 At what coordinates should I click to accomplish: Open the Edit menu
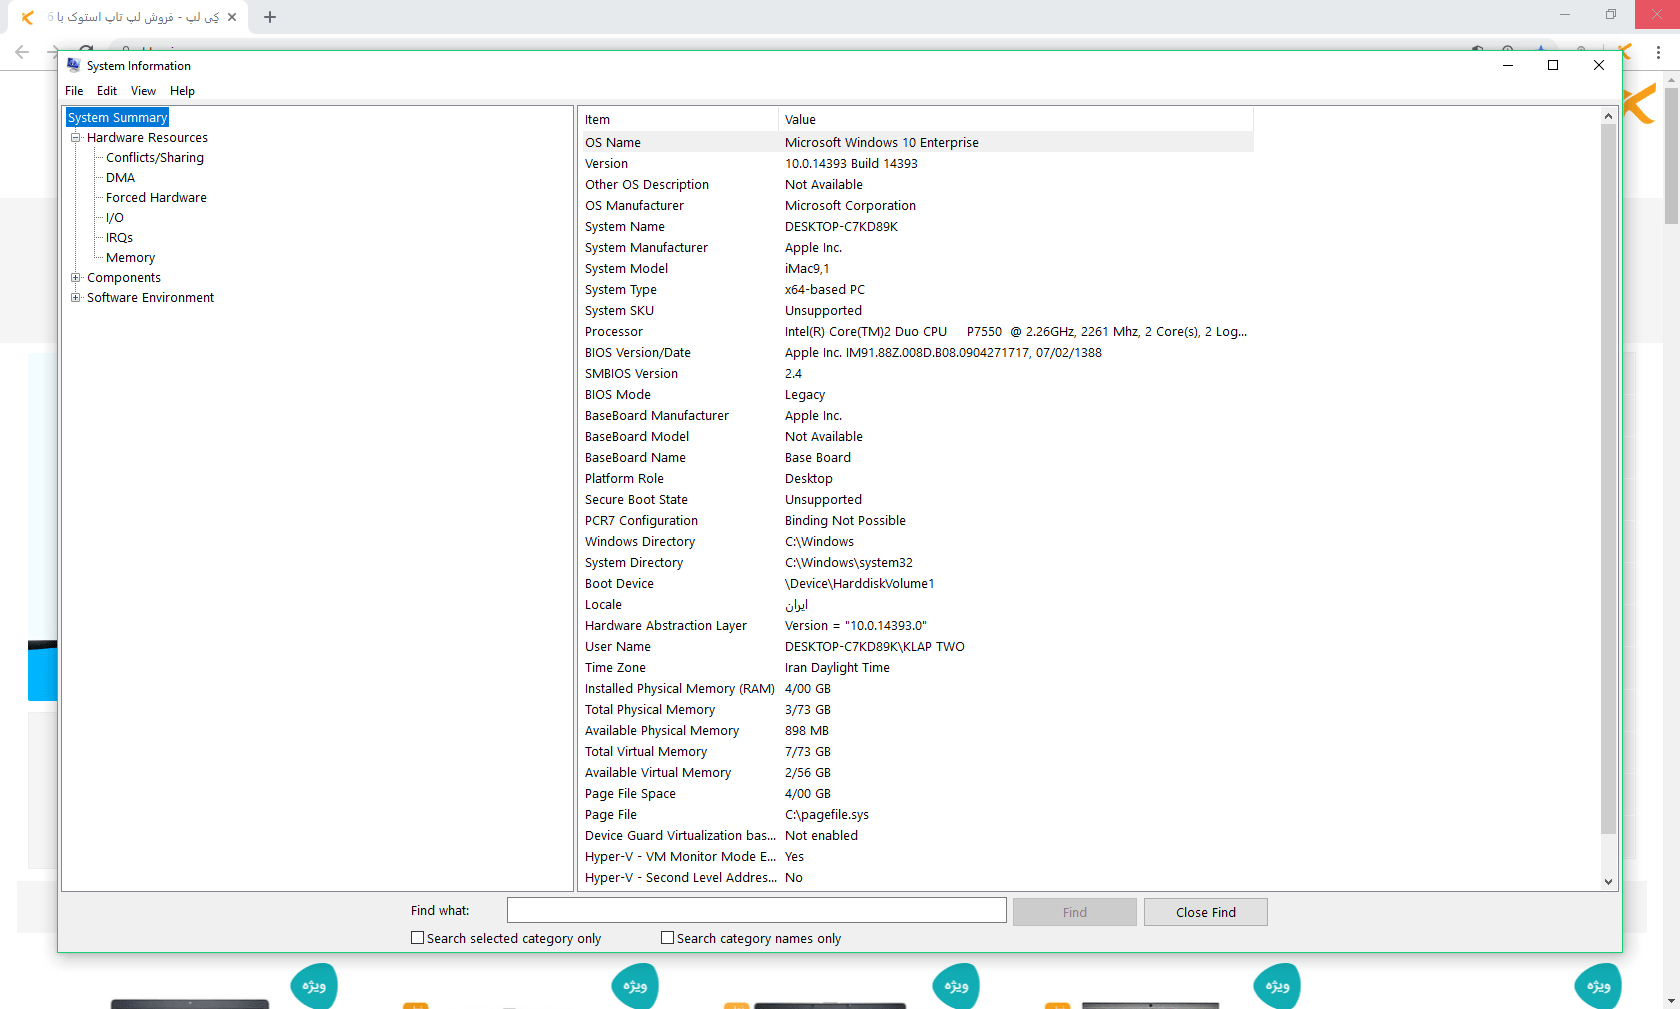(x=107, y=91)
